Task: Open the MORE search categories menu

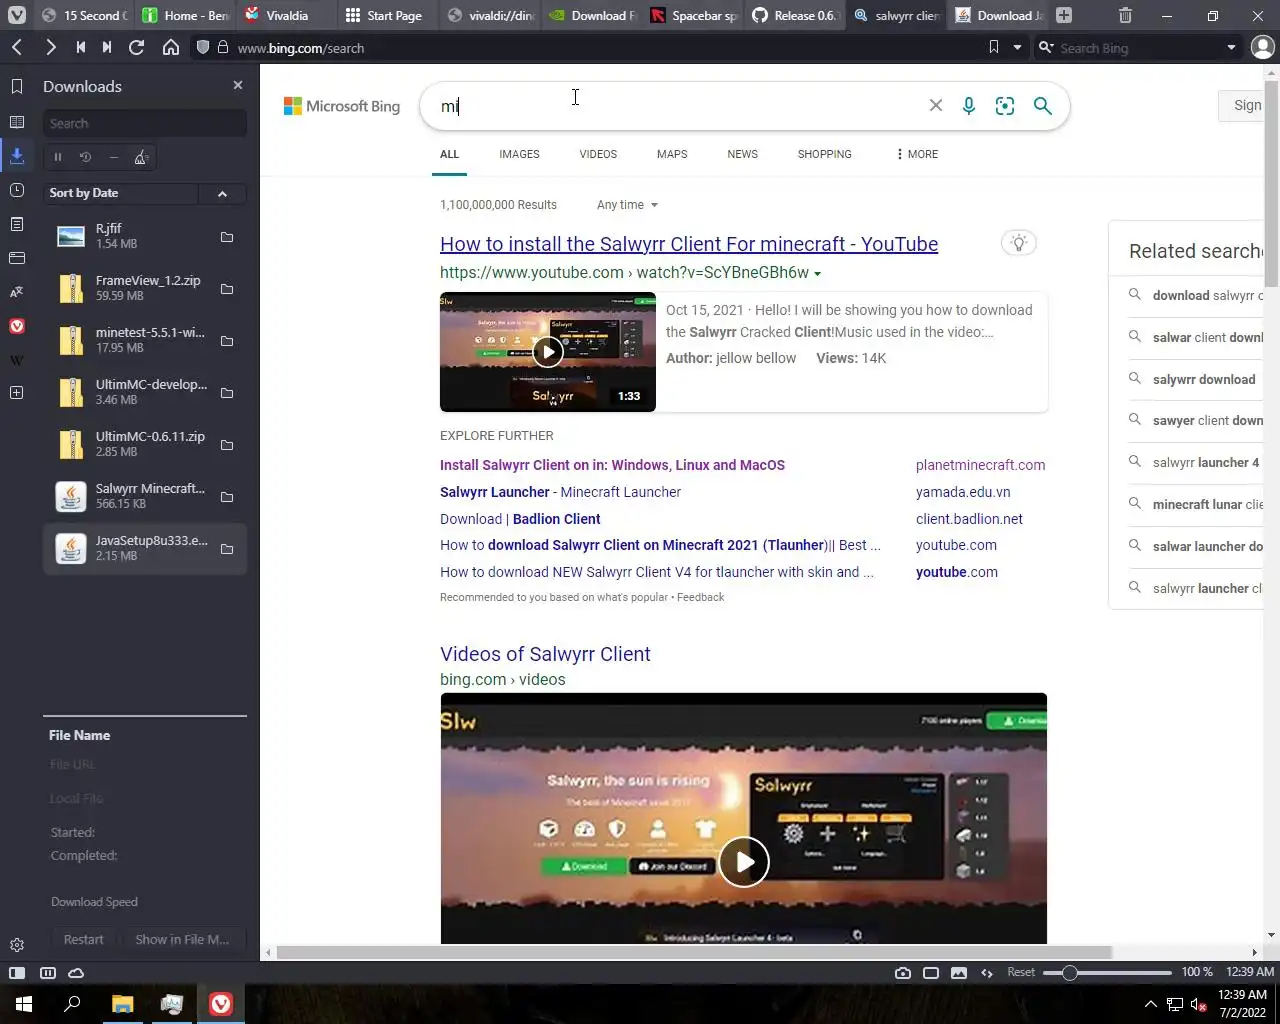Action: click(x=917, y=154)
